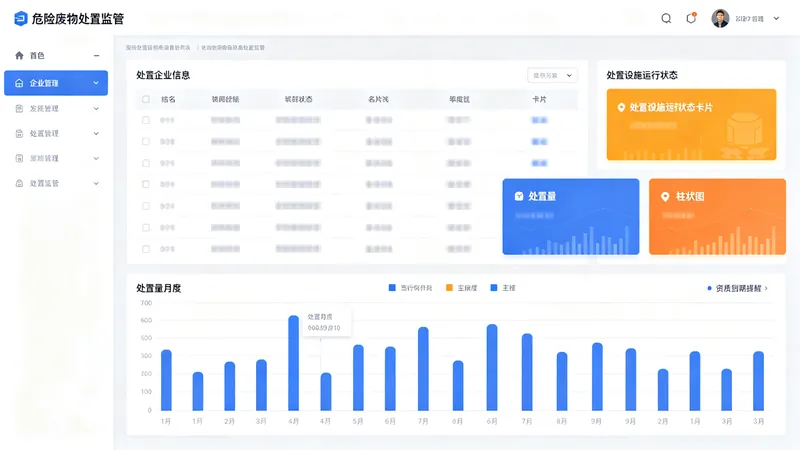Viewport: 800px width, 450px height.
Task: Click the icon beside 处置监管
Action: [19, 183]
